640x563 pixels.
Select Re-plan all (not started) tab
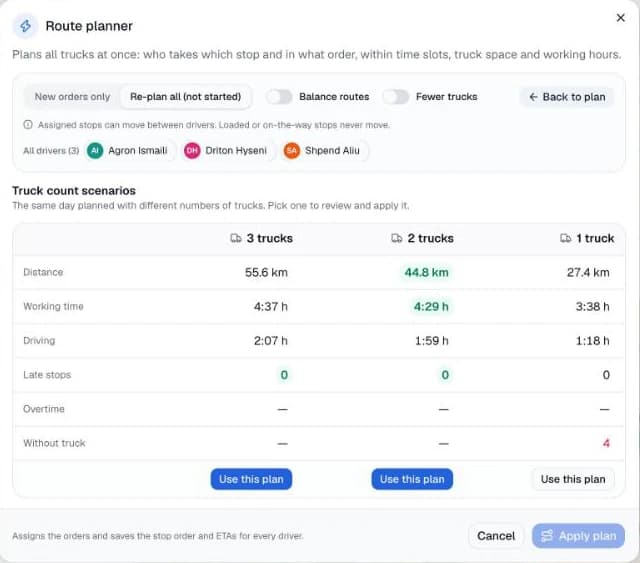[185, 97]
